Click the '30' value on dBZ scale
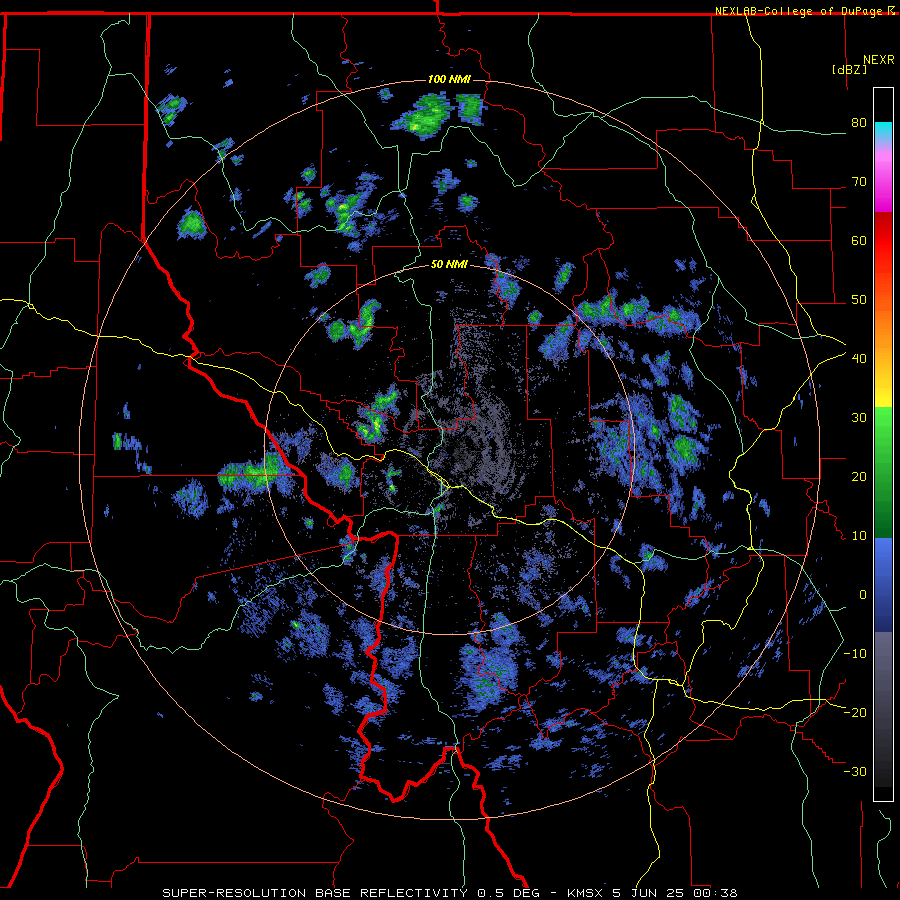This screenshot has width=900, height=900. [859, 418]
